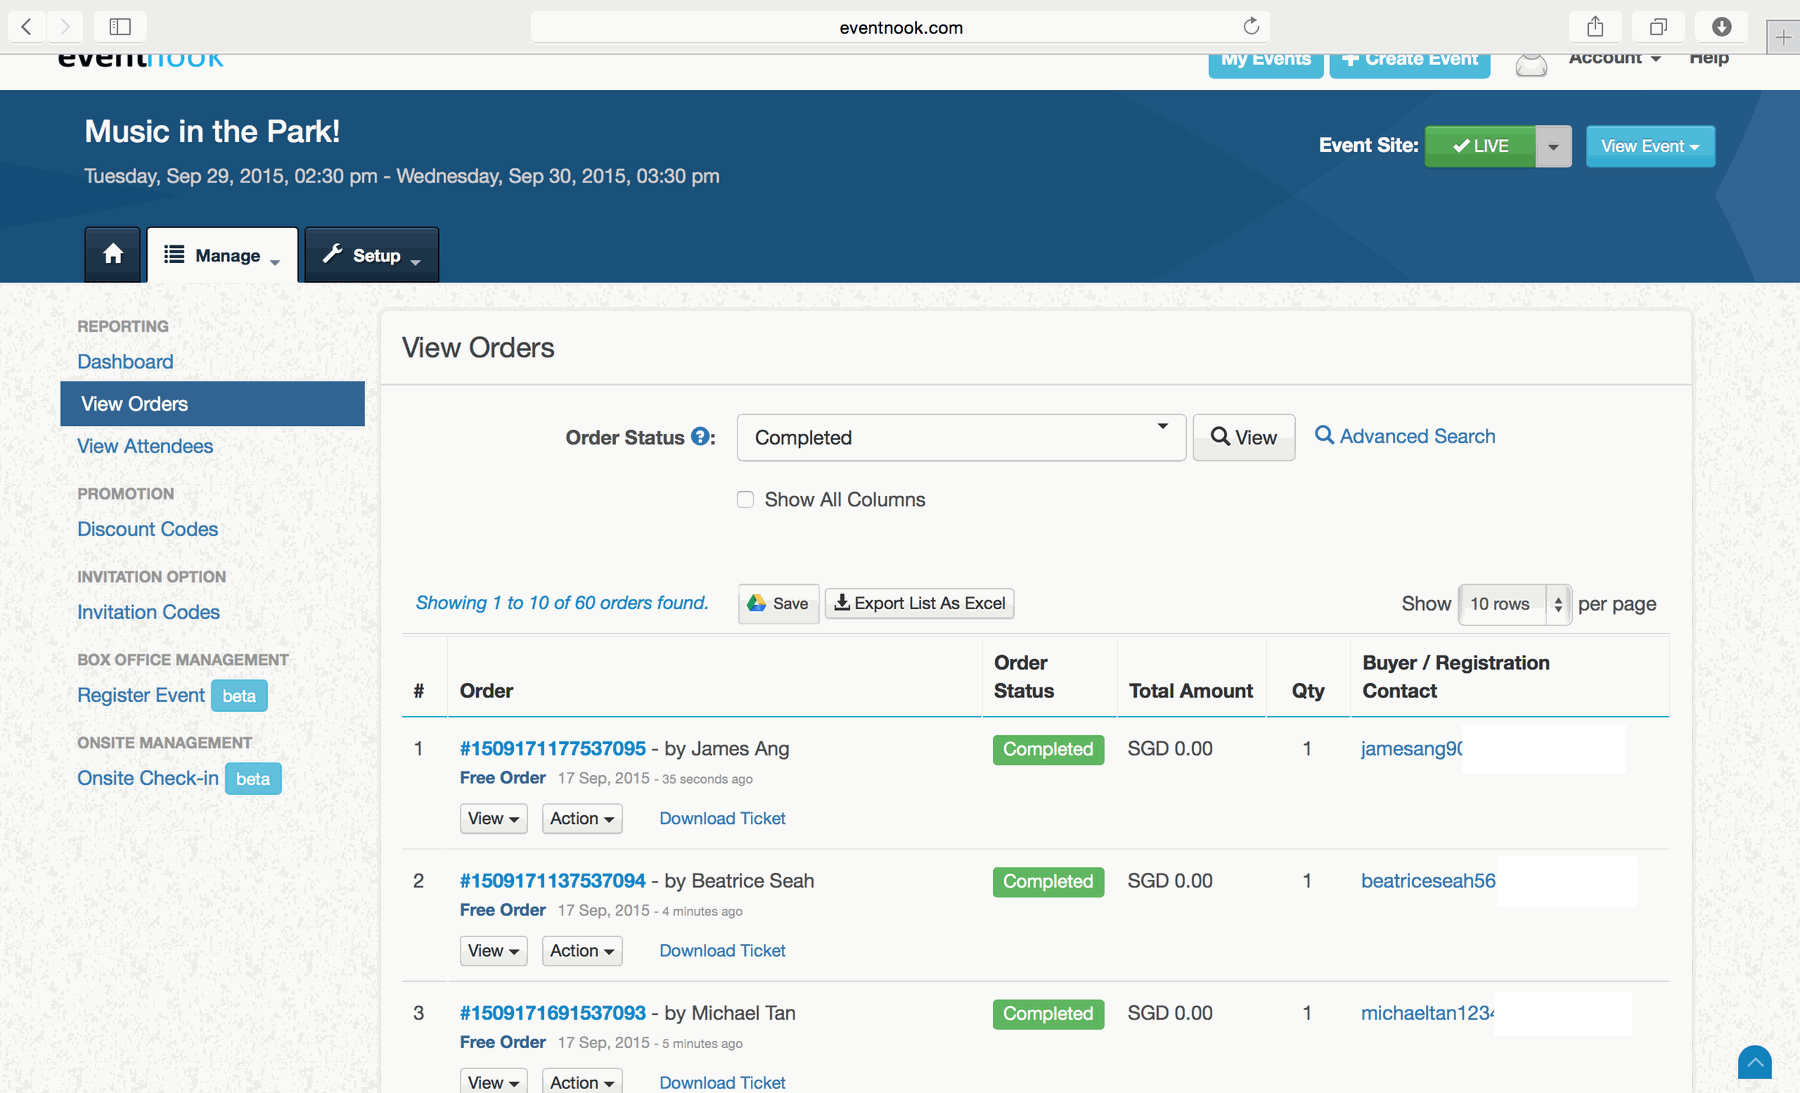Download Ticket for Beatrice Seah order
This screenshot has height=1093, width=1800.
(x=722, y=950)
